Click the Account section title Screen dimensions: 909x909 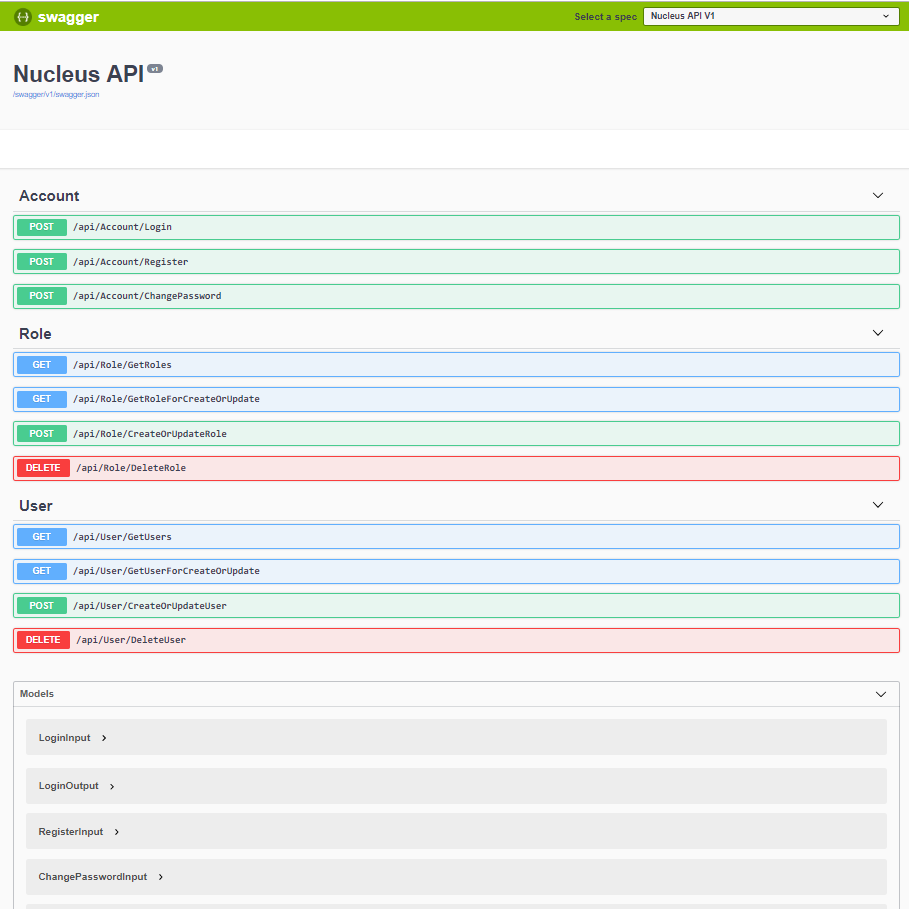click(x=49, y=196)
